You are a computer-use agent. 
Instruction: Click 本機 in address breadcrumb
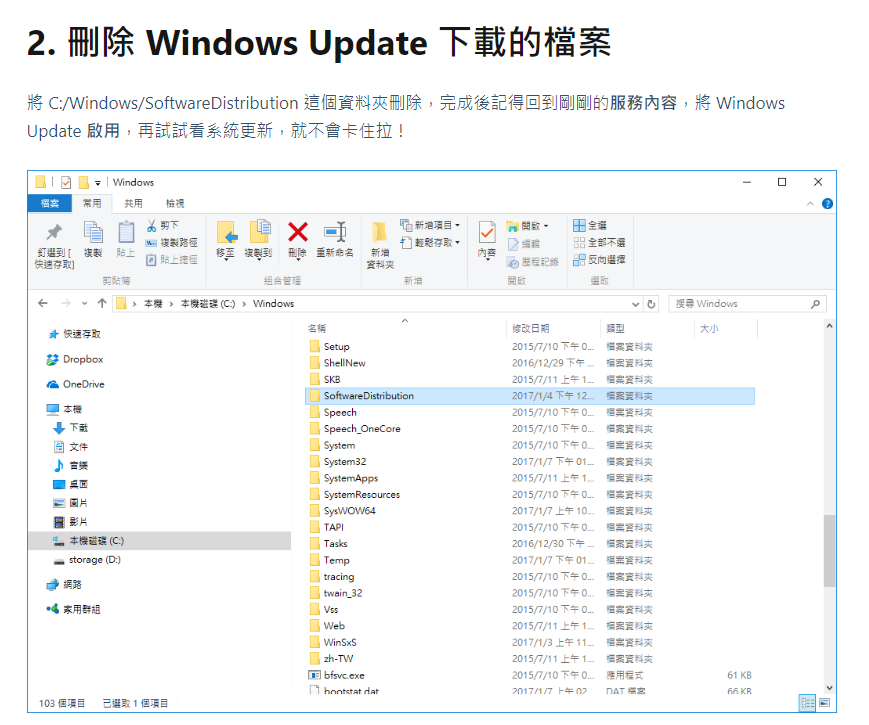point(153,304)
